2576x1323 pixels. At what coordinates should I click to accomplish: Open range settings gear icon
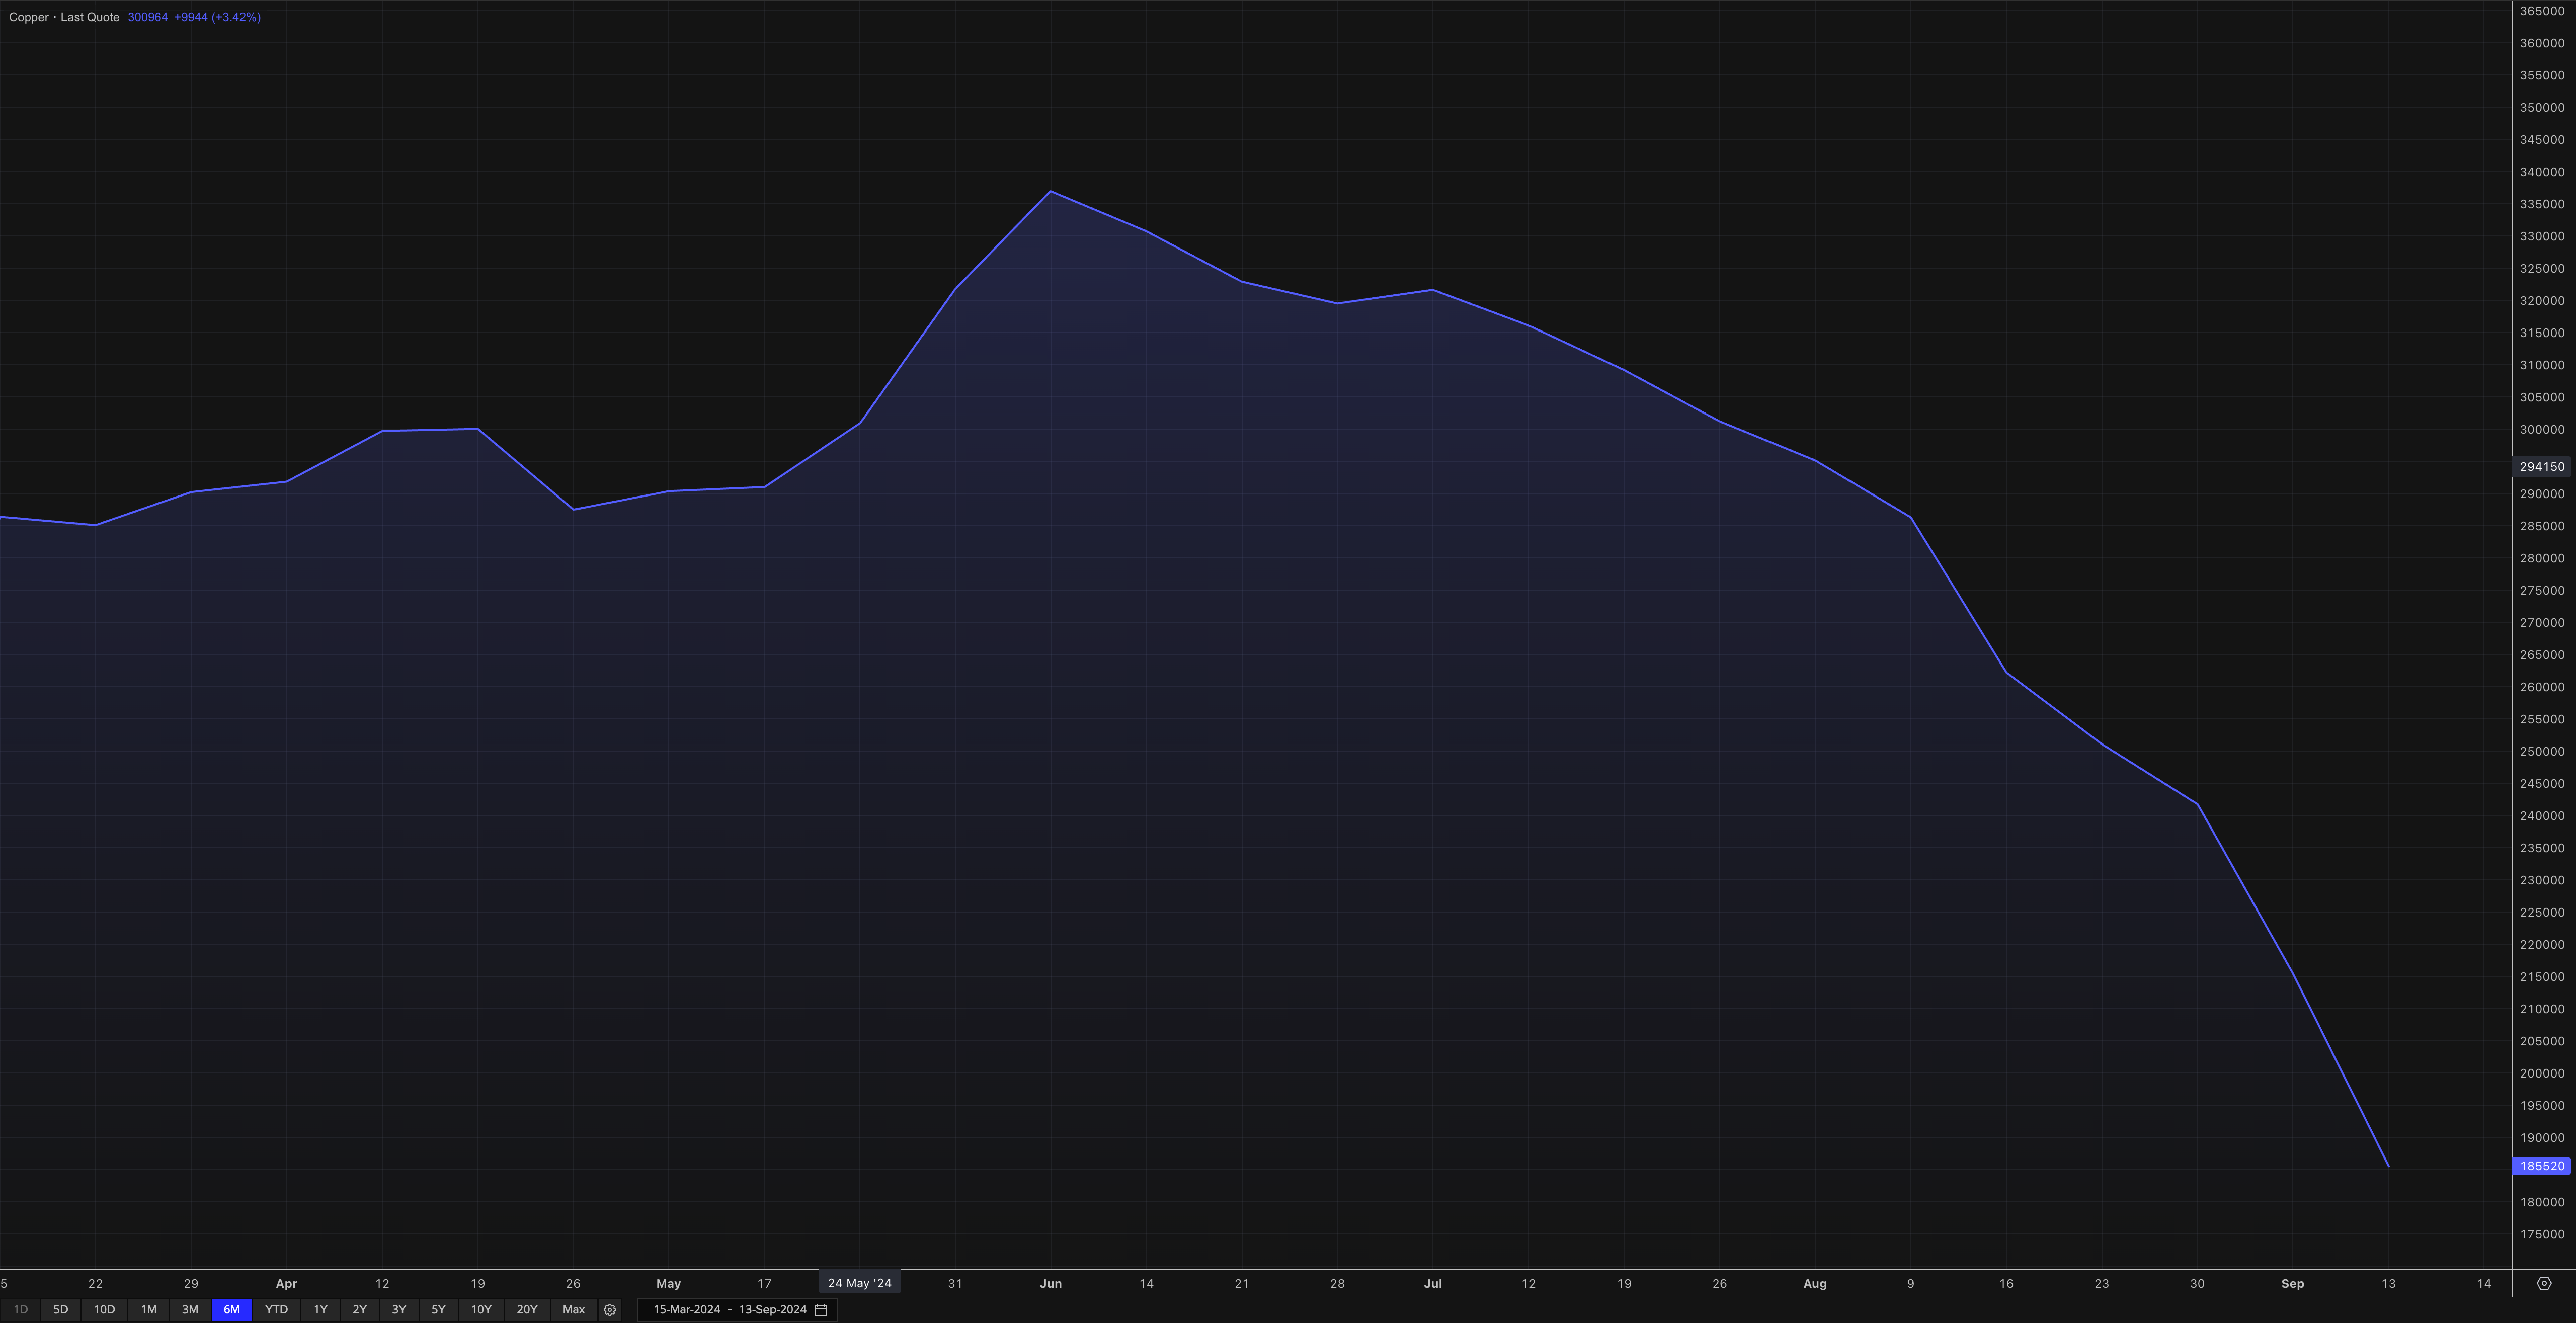(610, 1310)
